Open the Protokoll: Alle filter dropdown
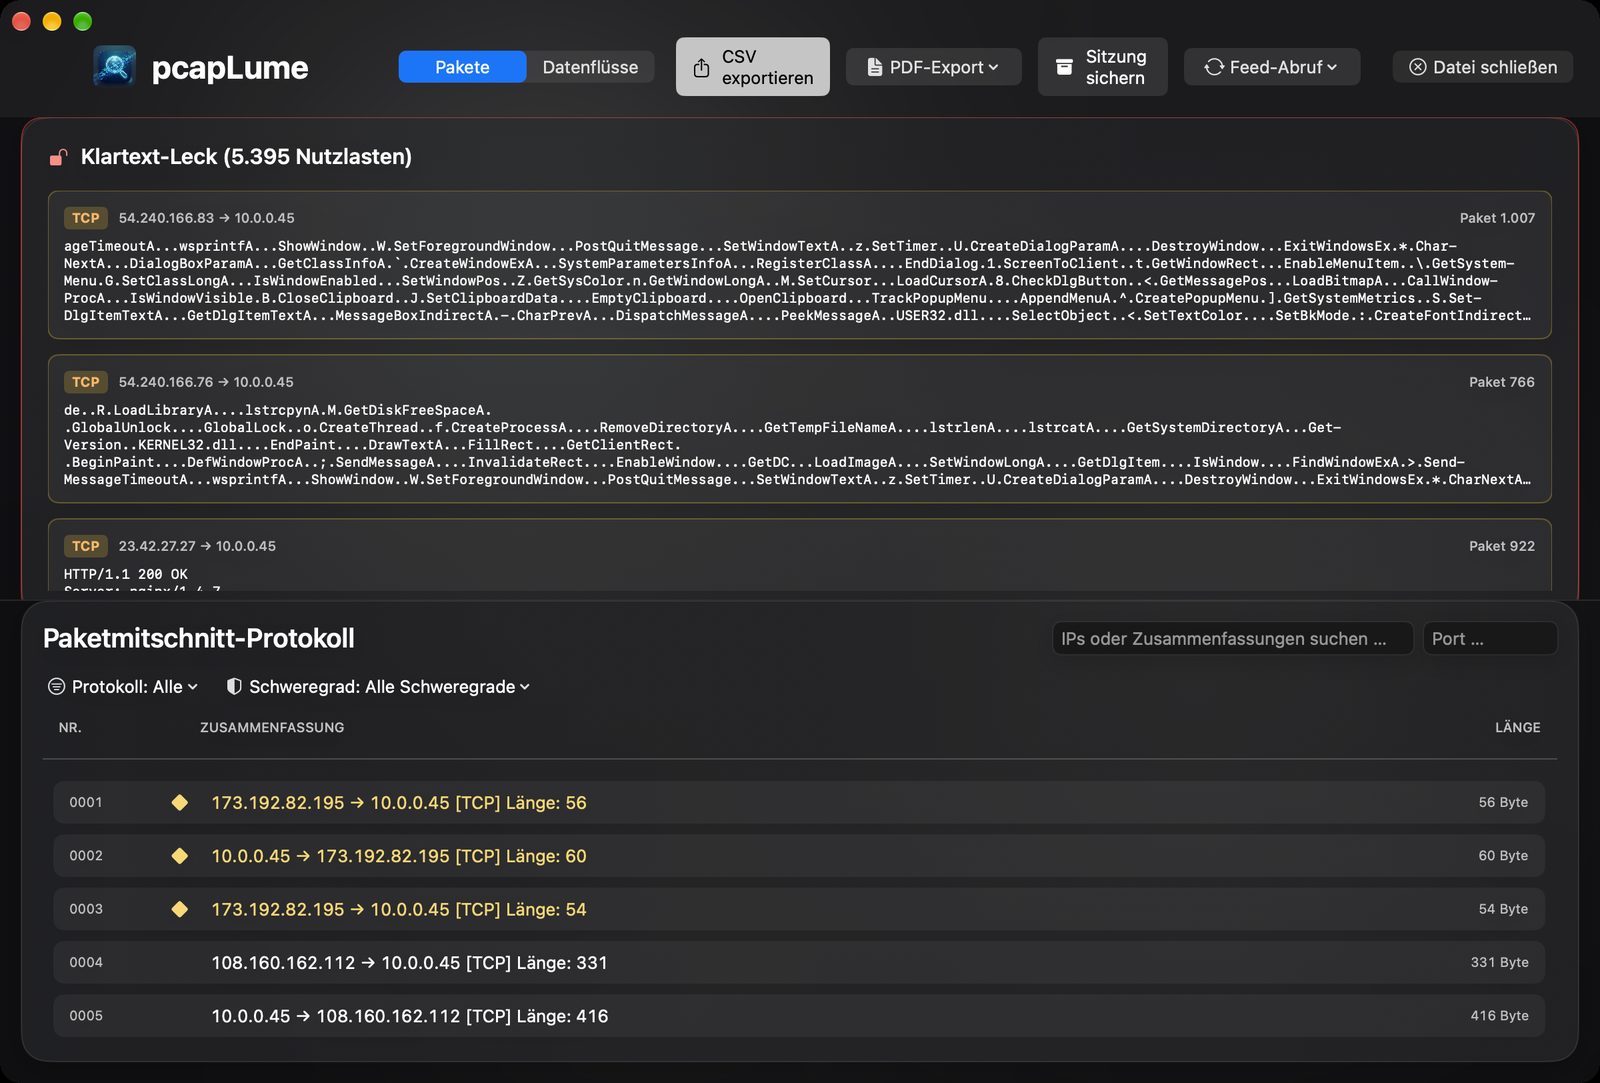The height and width of the screenshot is (1083, 1600). click(x=123, y=687)
